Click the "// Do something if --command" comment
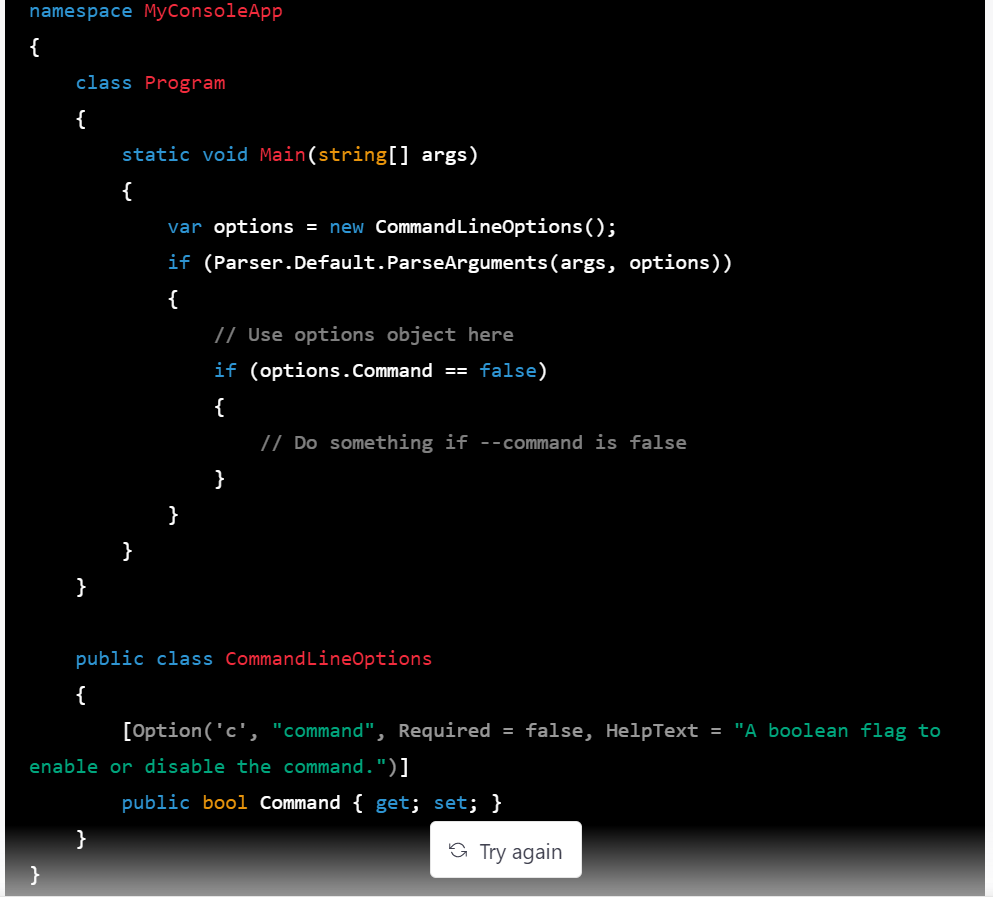The width and height of the screenshot is (993, 901). coord(472,443)
